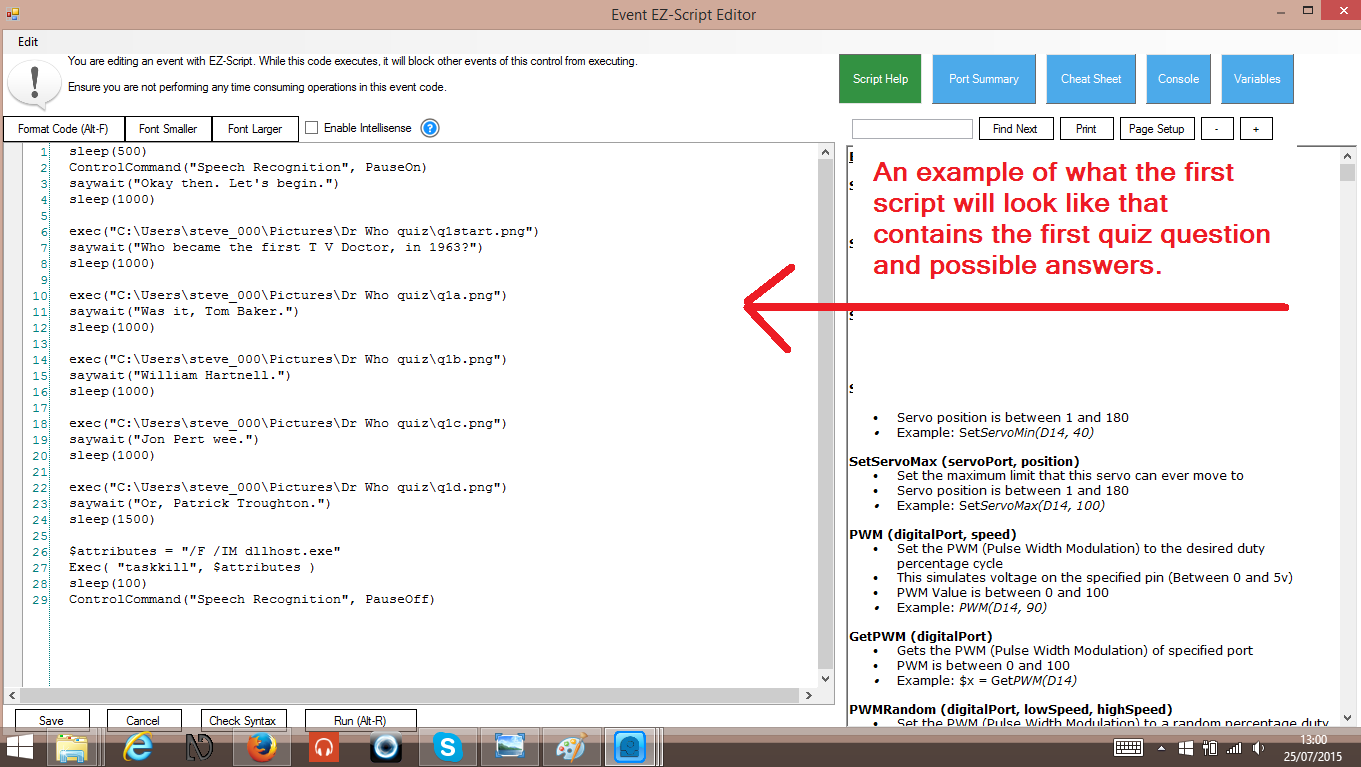Click the Cancel button
The image size is (1361, 767).
click(x=143, y=720)
